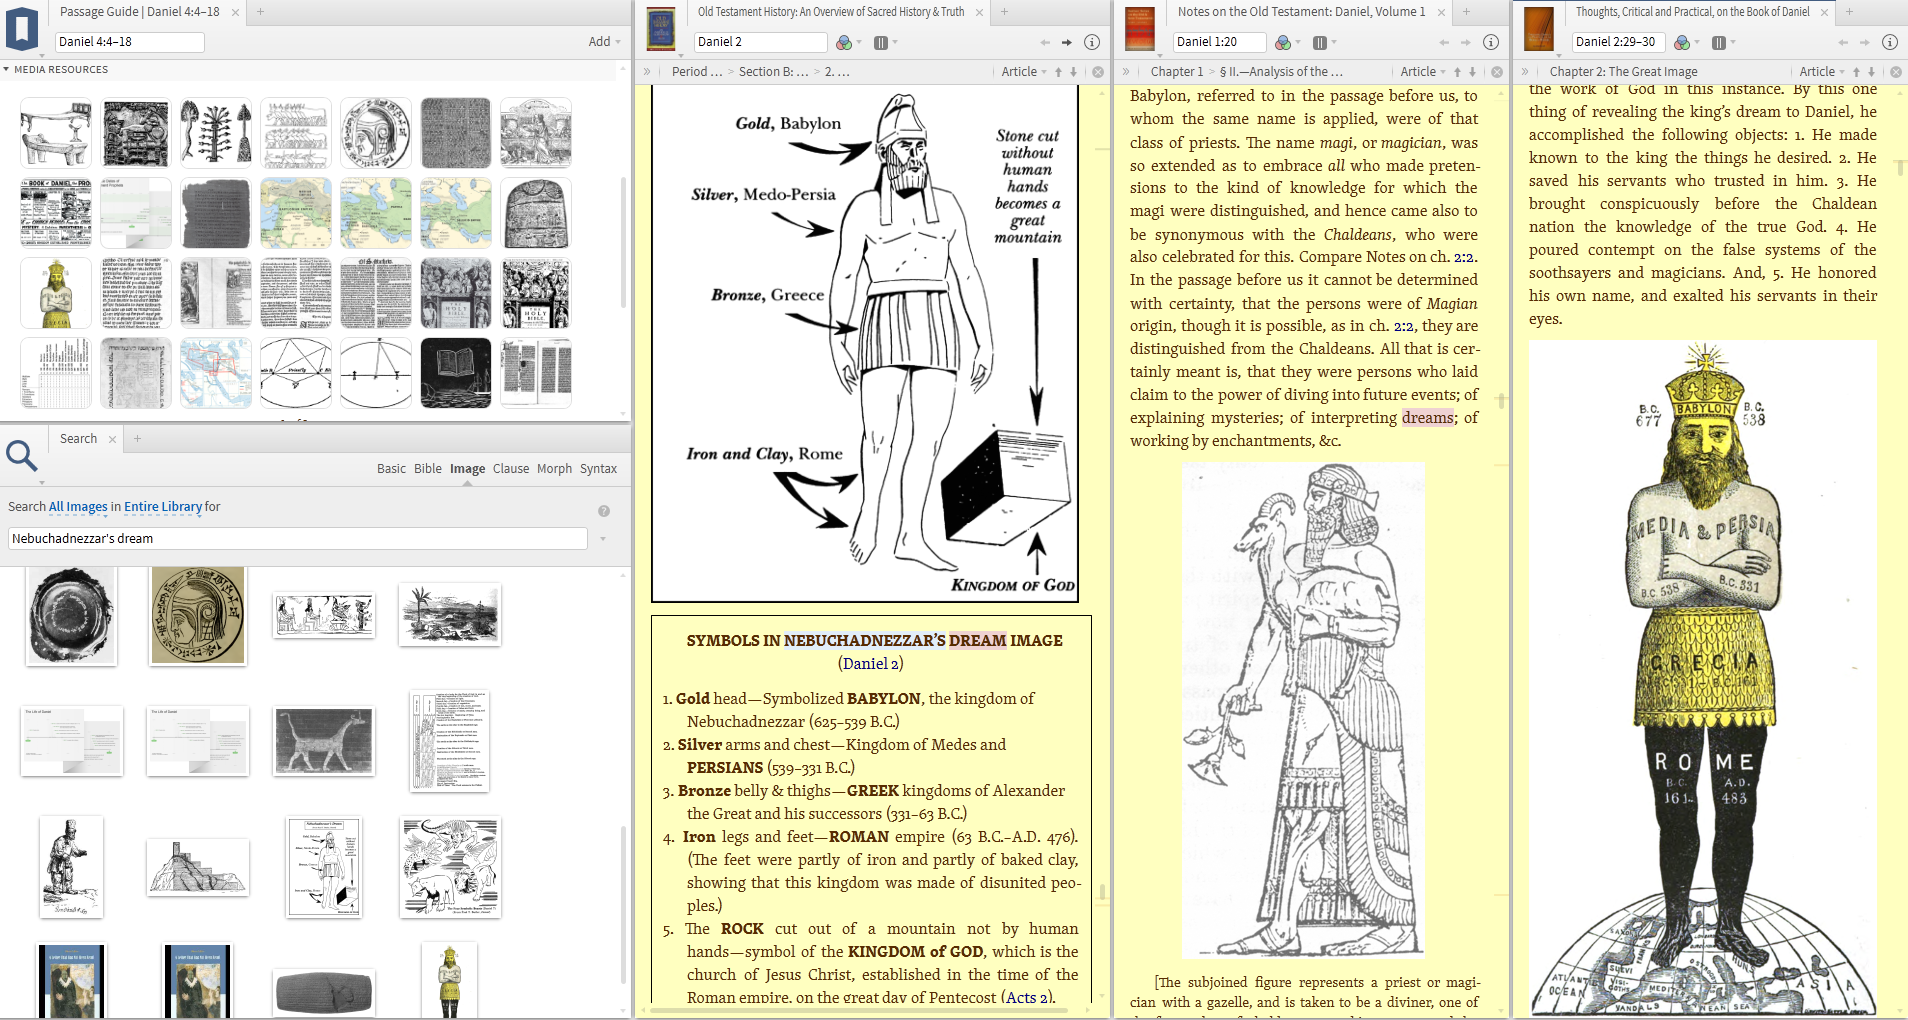Open the Passage Guide panel menu icon
Viewport: 1908px width, 1020px height.
(22, 28)
